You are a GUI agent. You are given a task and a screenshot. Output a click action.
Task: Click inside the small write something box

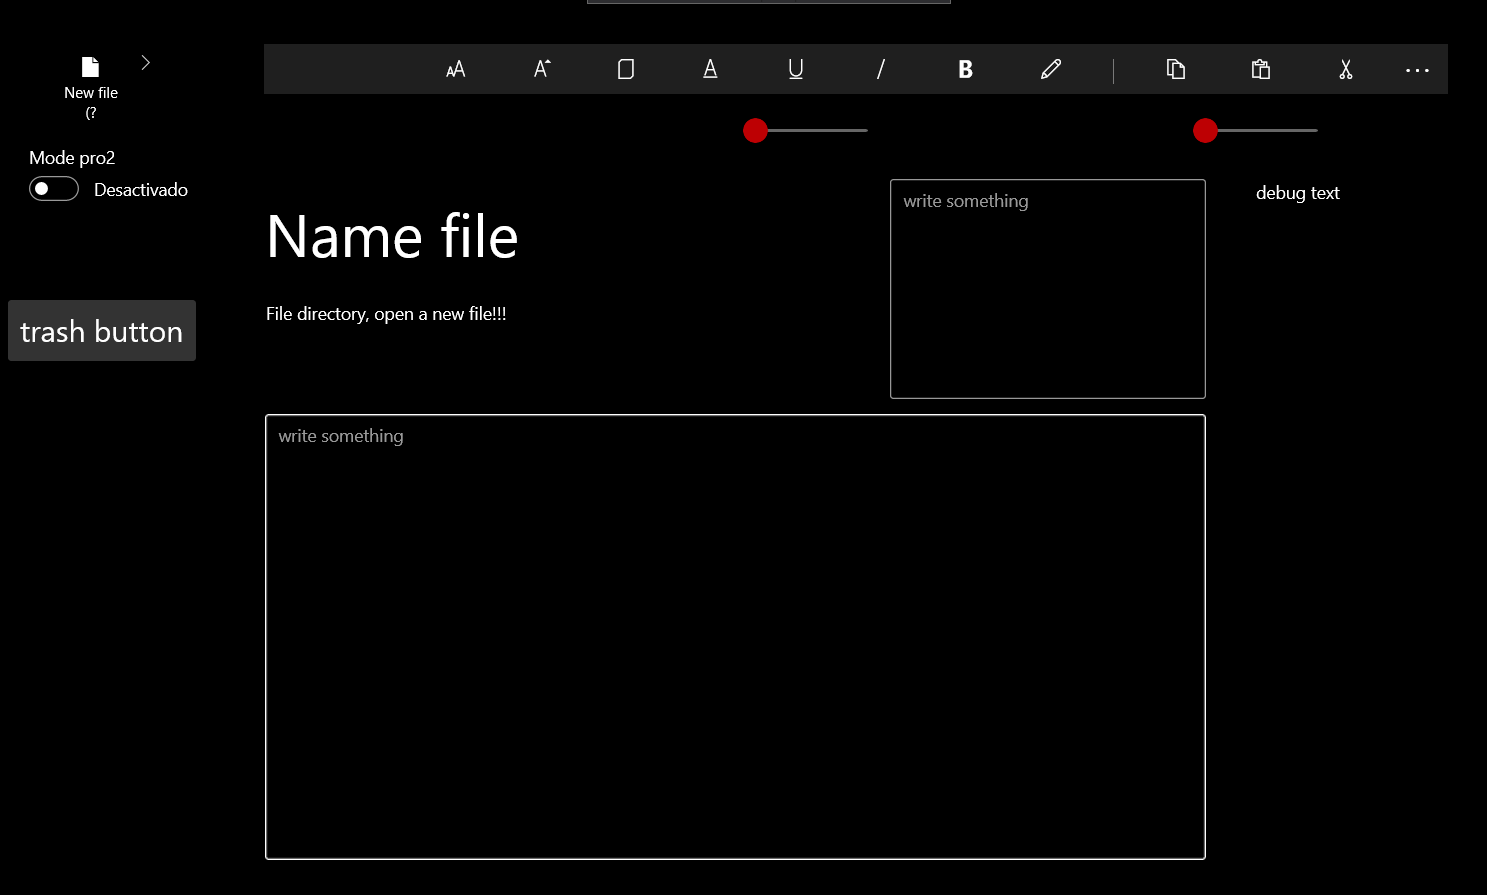pos(1047,288)
